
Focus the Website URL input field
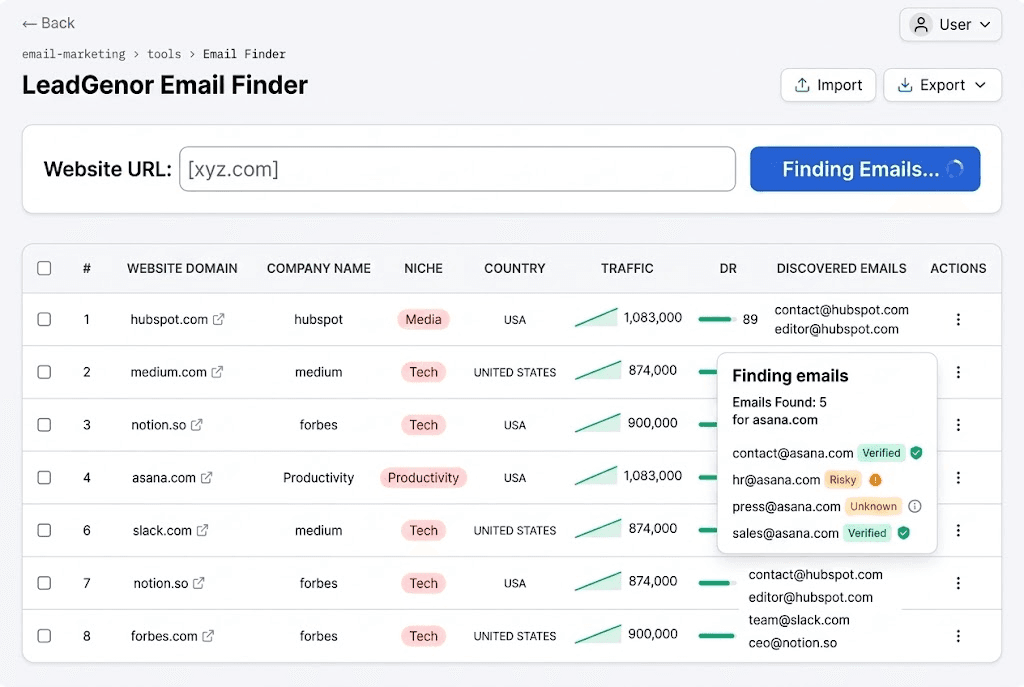tap(457, 169)
